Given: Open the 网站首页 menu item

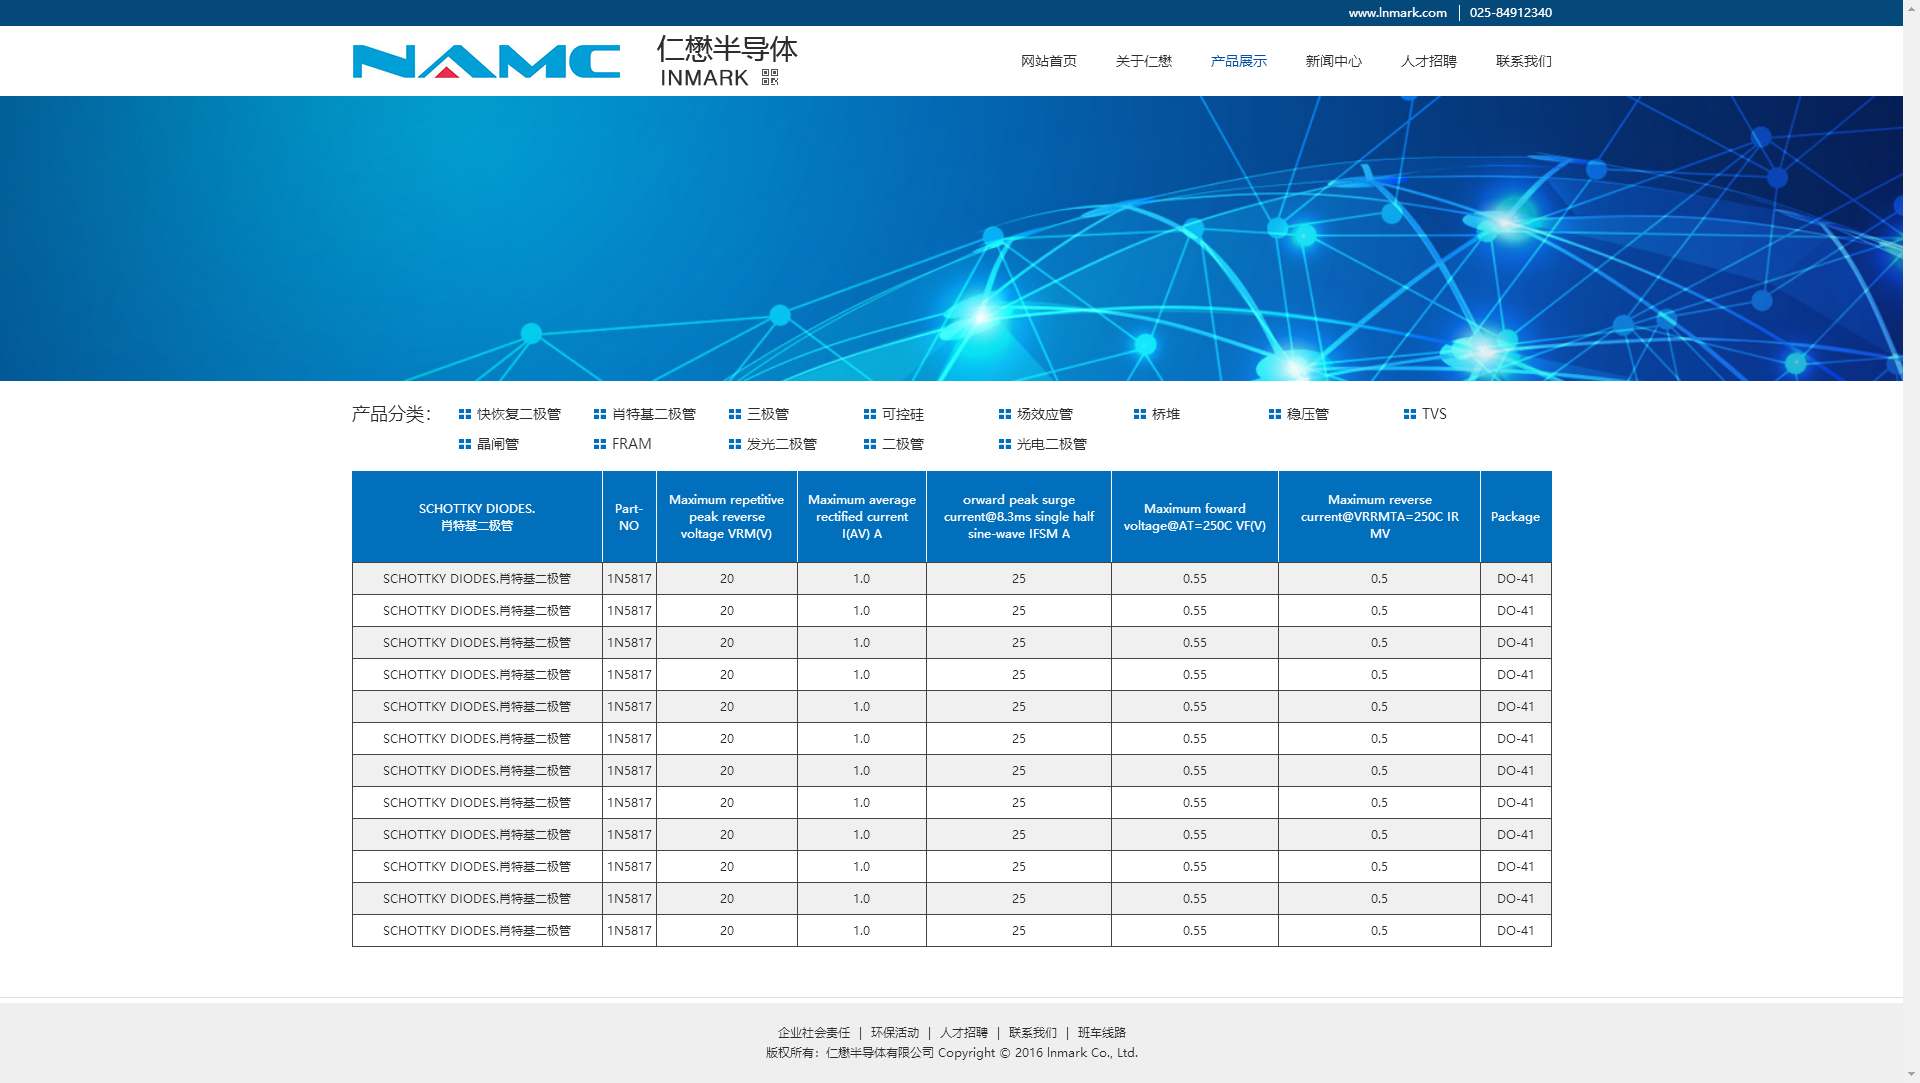Looking at the screenshot, I should coord(1048,61).
